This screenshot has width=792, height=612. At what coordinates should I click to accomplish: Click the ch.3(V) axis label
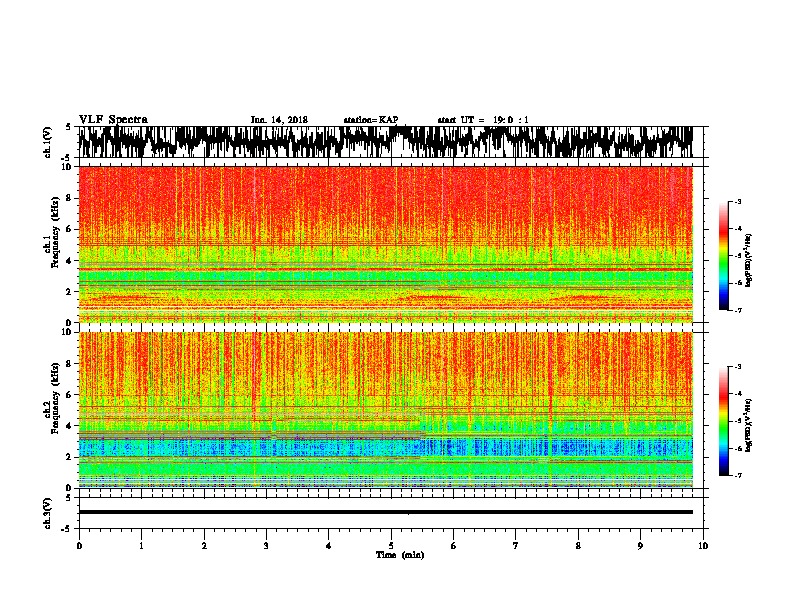[48, 513]
